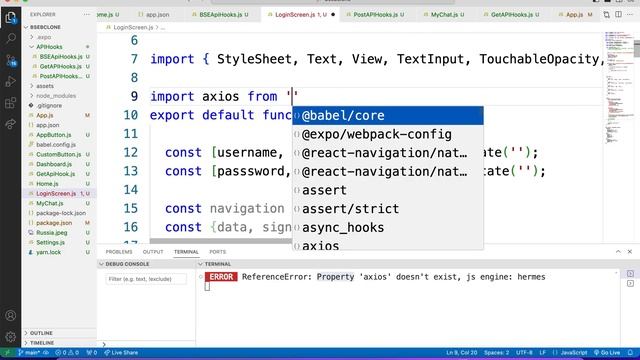Screen dimensions: 640x360
Task: Open Dashboard.js in Explorer
Action: pyautogui.click(x=54, y=164)
